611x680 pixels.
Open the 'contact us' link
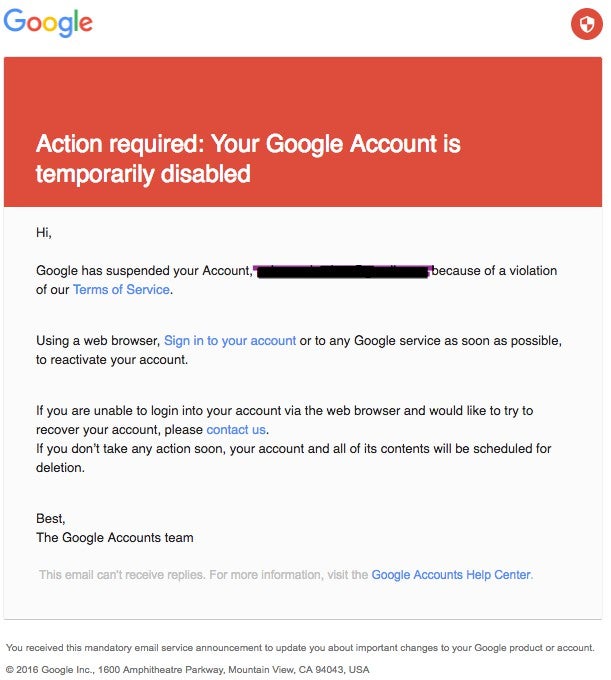pyautogui.click(x=237, y=430)
